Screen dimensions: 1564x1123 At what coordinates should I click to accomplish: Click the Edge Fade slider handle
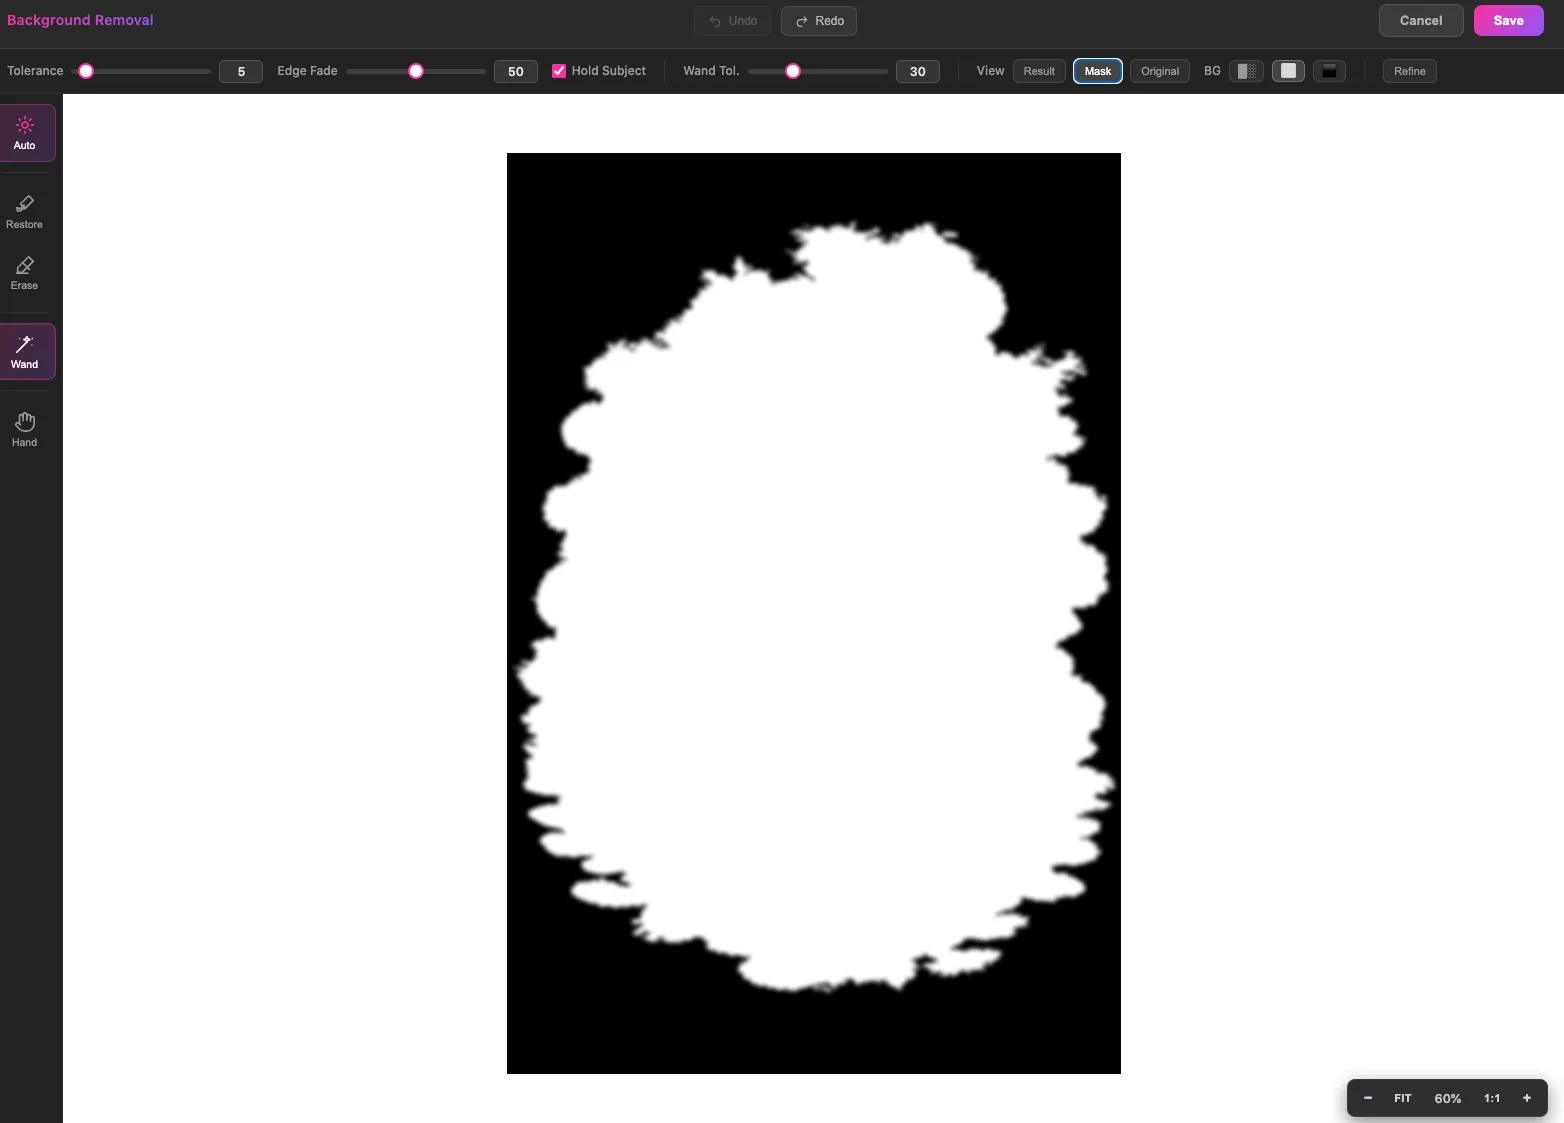[x=416, y=71]
